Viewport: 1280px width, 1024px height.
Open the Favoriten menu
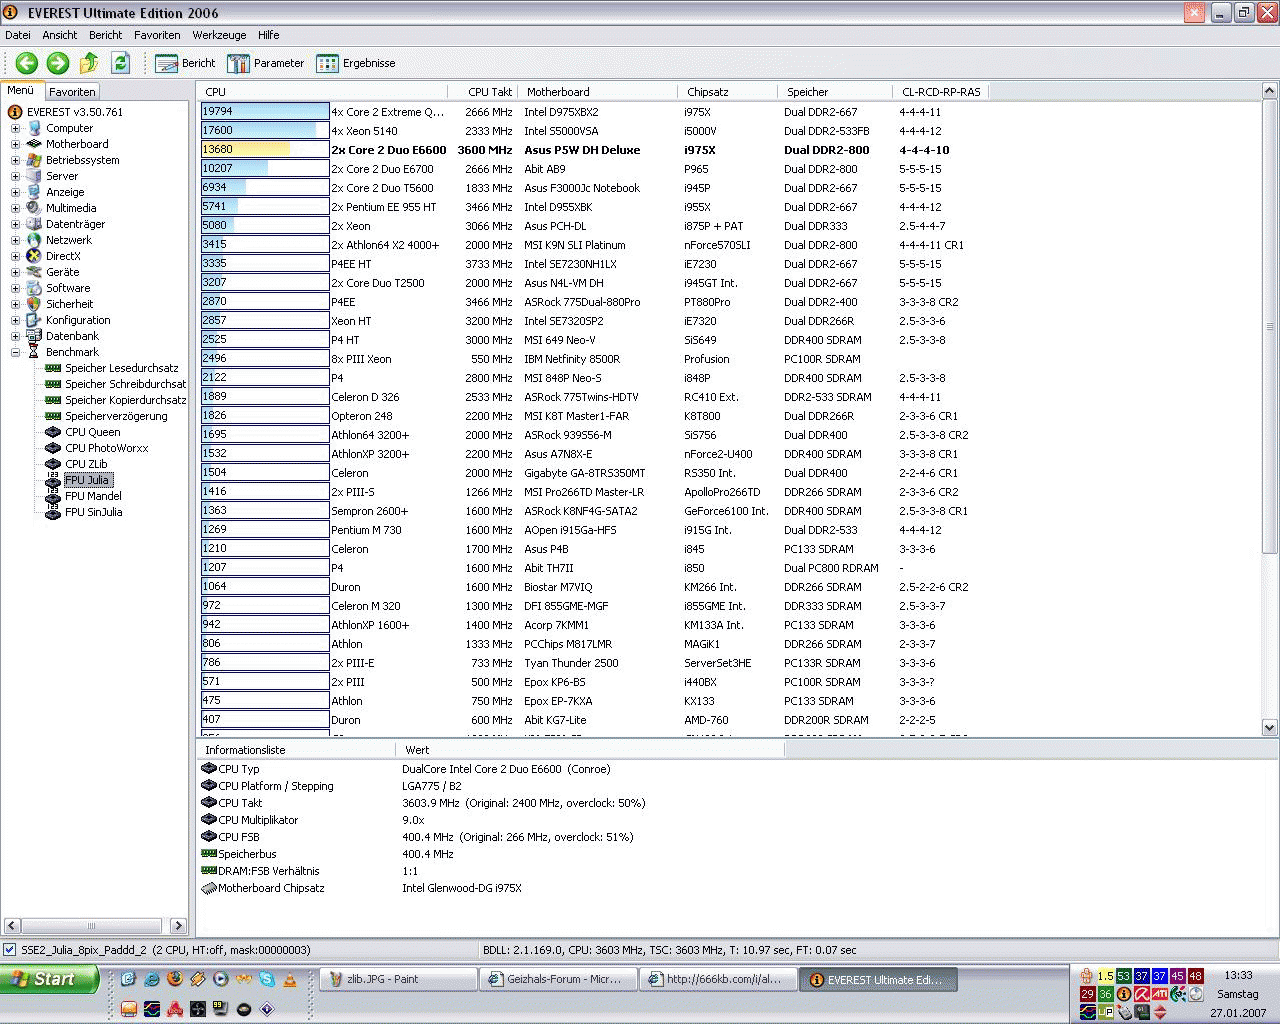[157, 35]
